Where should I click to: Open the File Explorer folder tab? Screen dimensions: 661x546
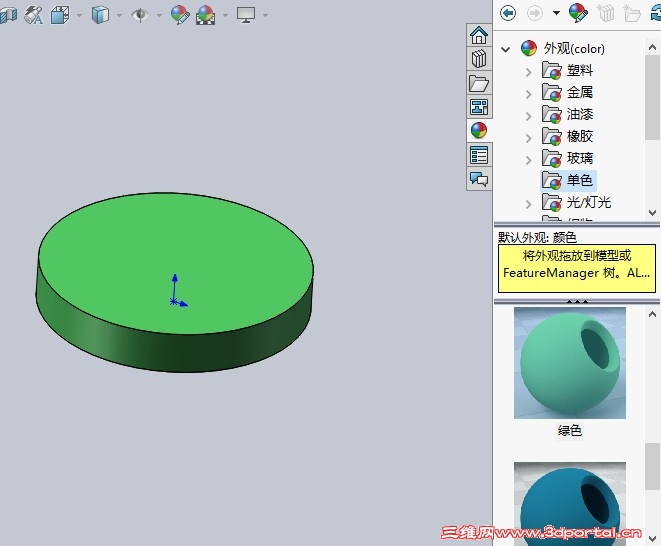click(479, 83)
